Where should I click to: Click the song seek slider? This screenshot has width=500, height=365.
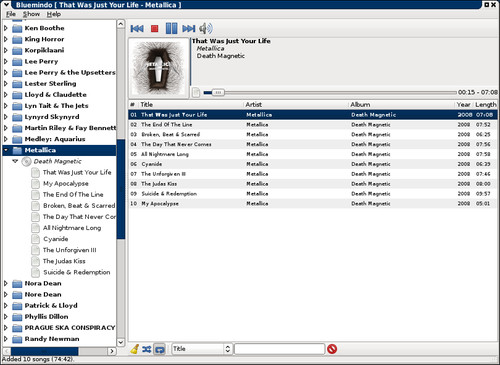[330, 92]
